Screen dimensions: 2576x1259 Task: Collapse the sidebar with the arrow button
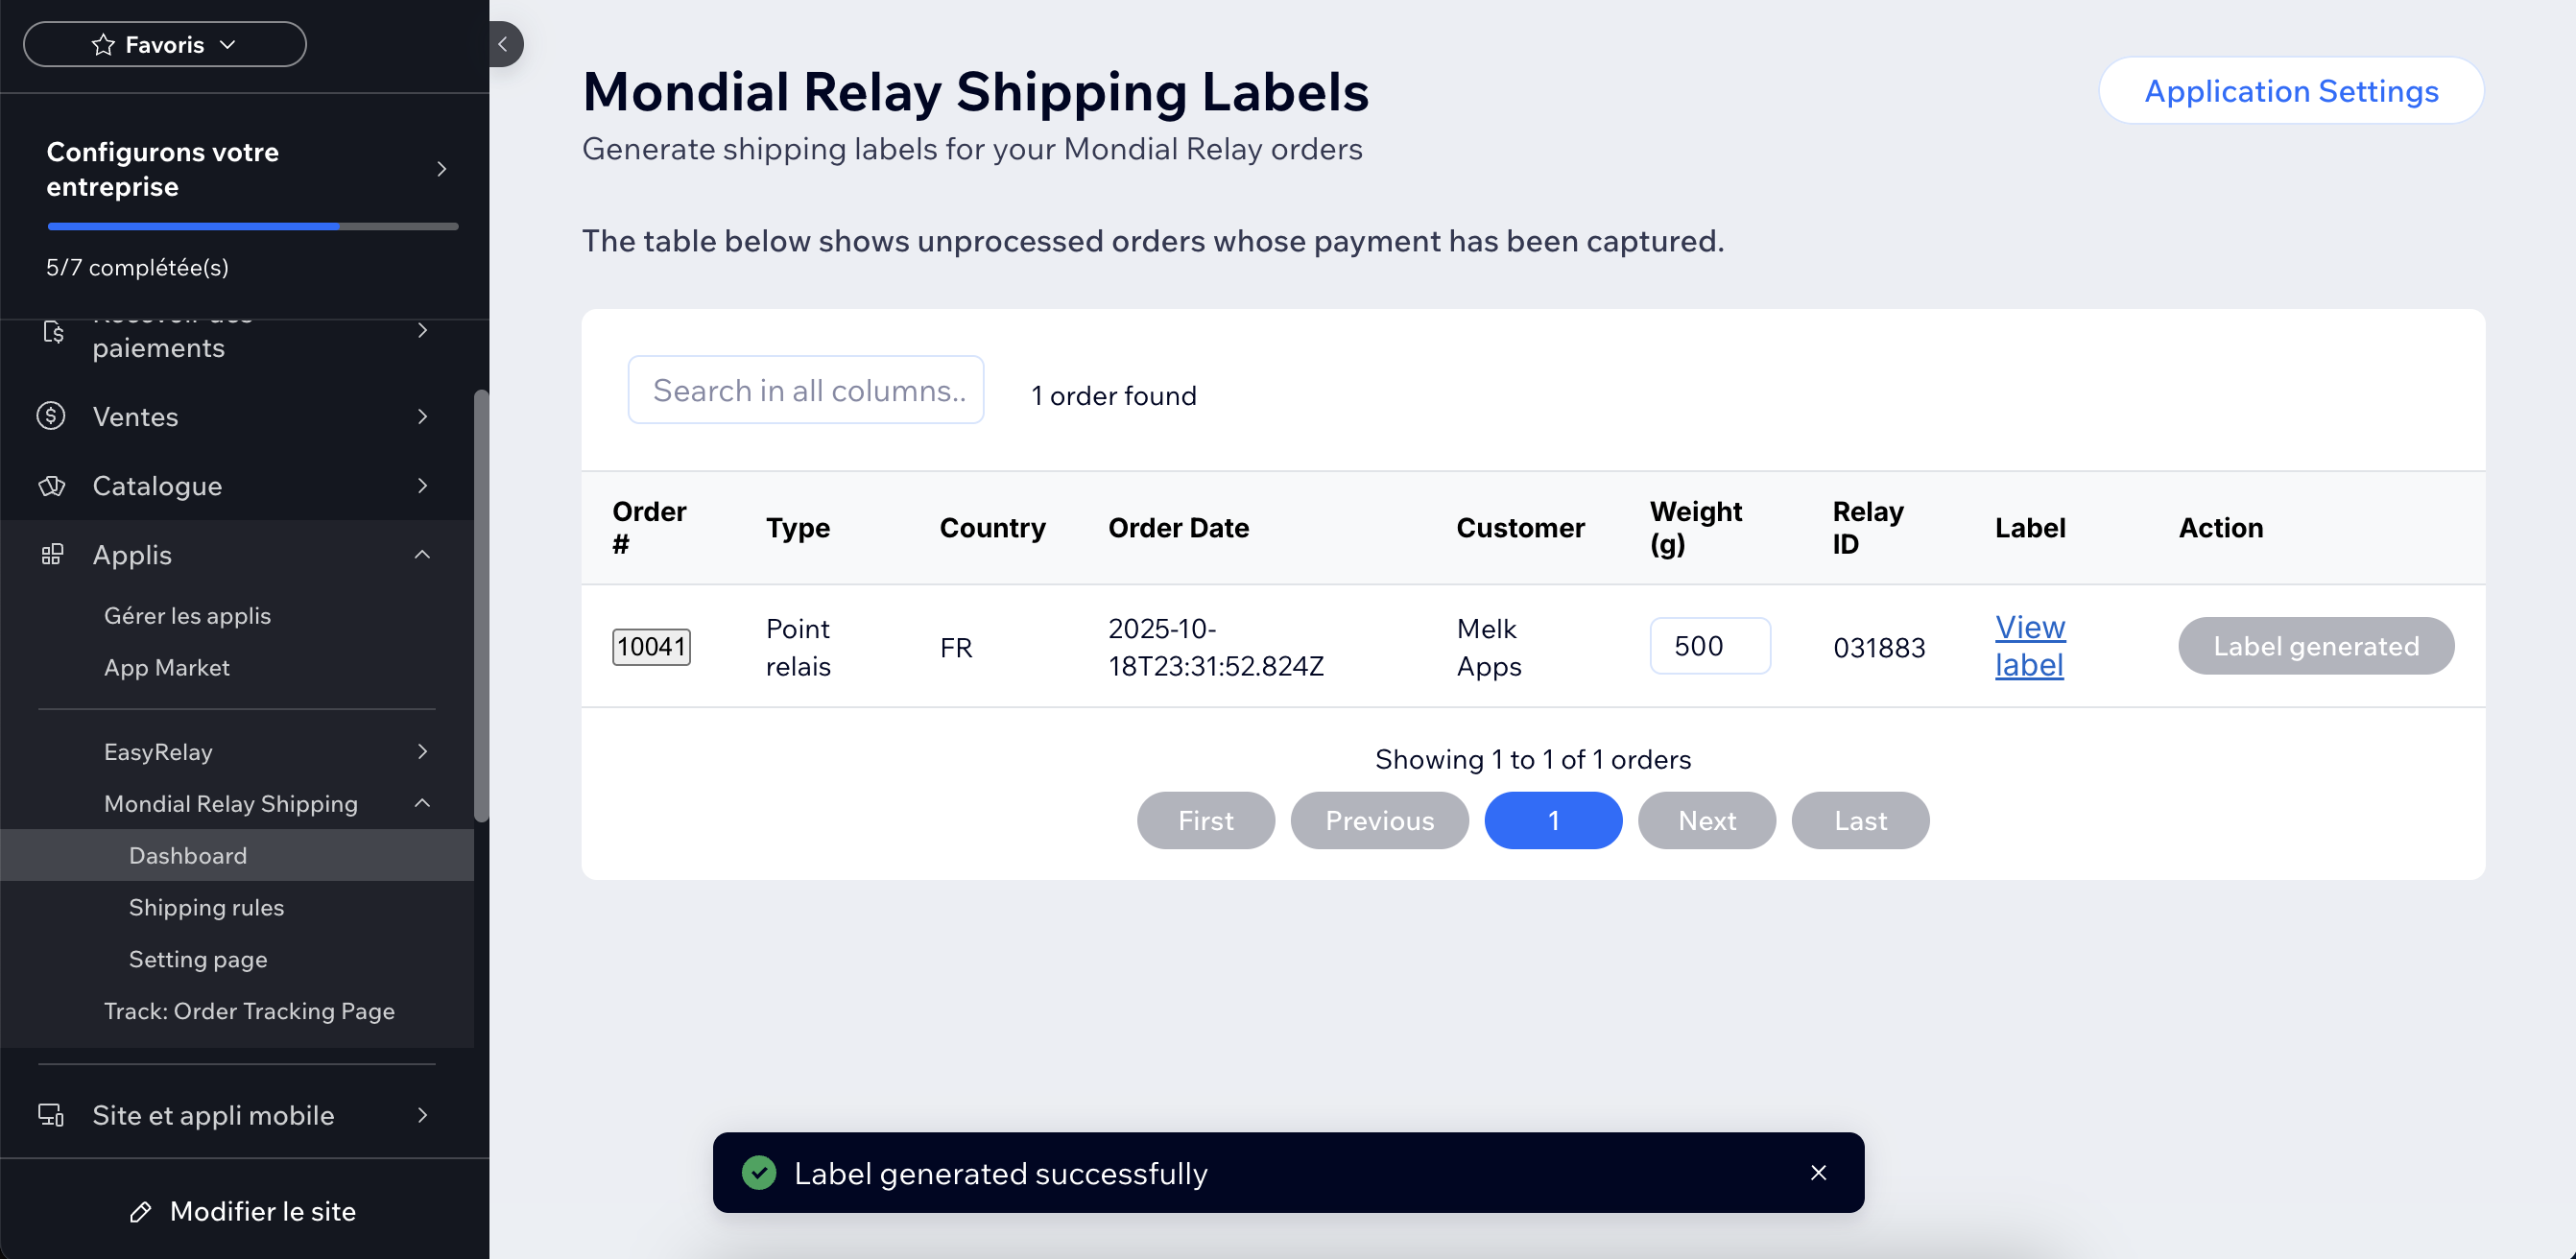click(504, 44)
